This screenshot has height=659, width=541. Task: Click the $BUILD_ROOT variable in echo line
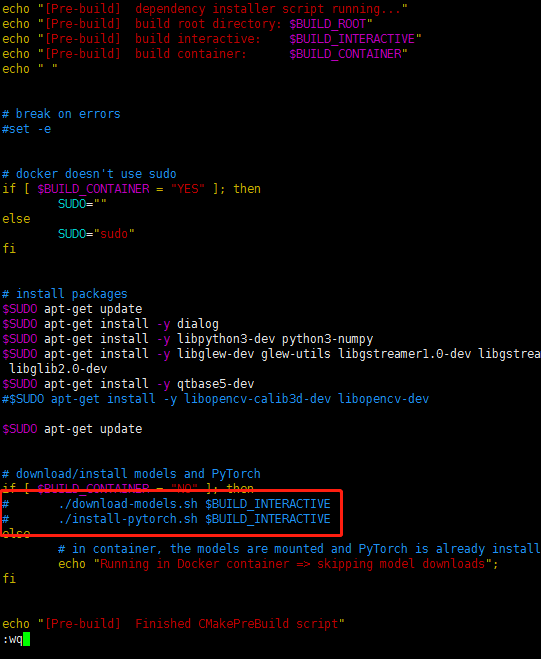(327, 24)
